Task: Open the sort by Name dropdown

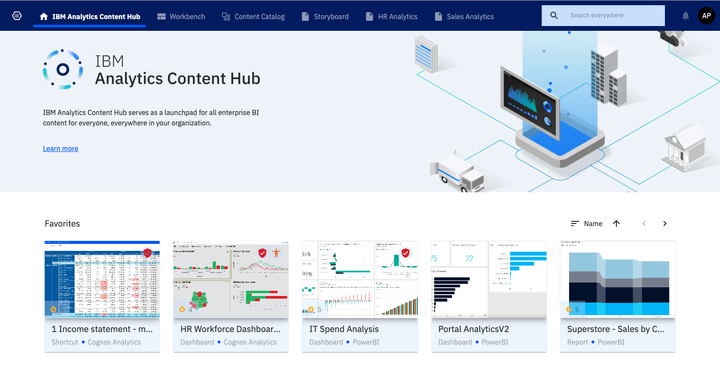Action: coord(593,224)
